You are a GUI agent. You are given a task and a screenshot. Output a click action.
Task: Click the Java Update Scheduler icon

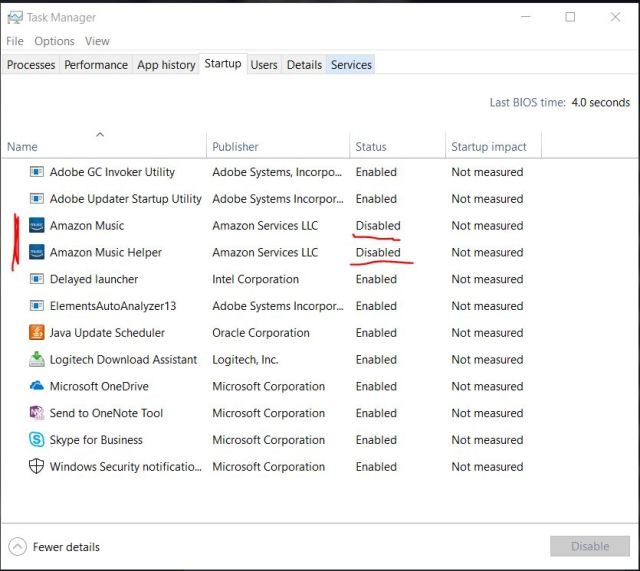pos(37,333)
